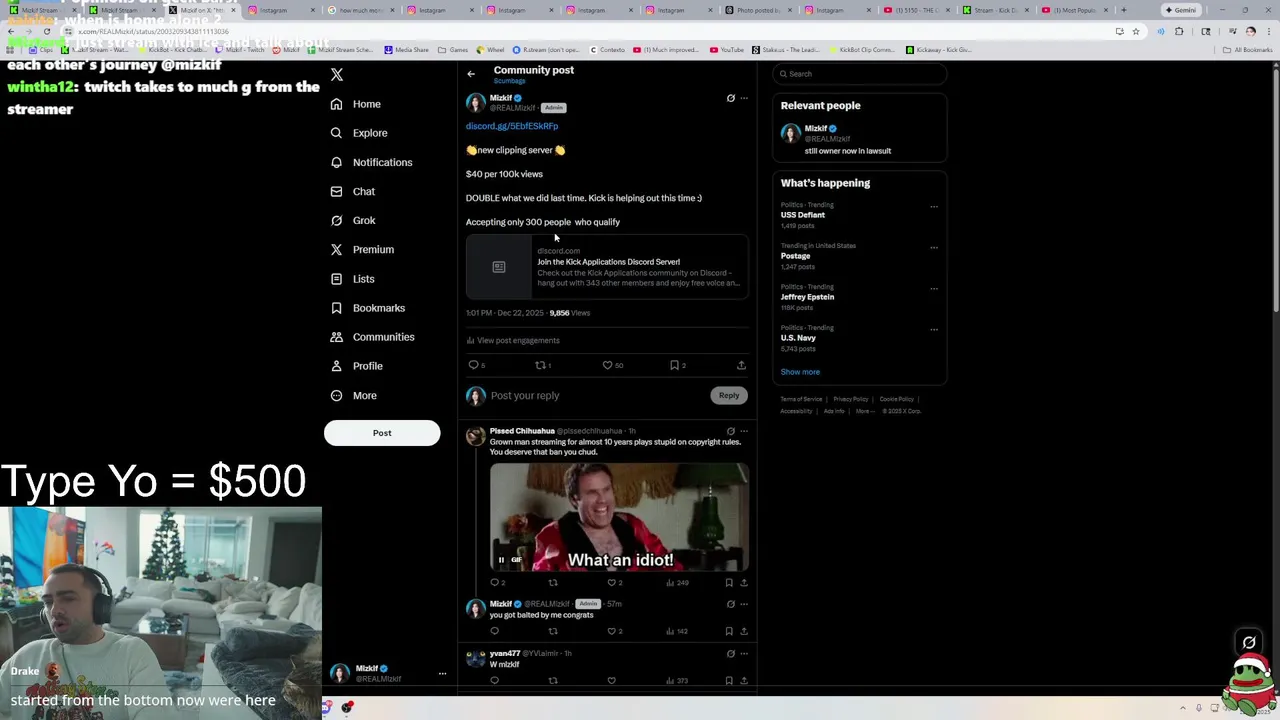This screenshot has width=1280, height=720.
Task: Open Grok in X sidebar
Action: click(x=352, y=220)
